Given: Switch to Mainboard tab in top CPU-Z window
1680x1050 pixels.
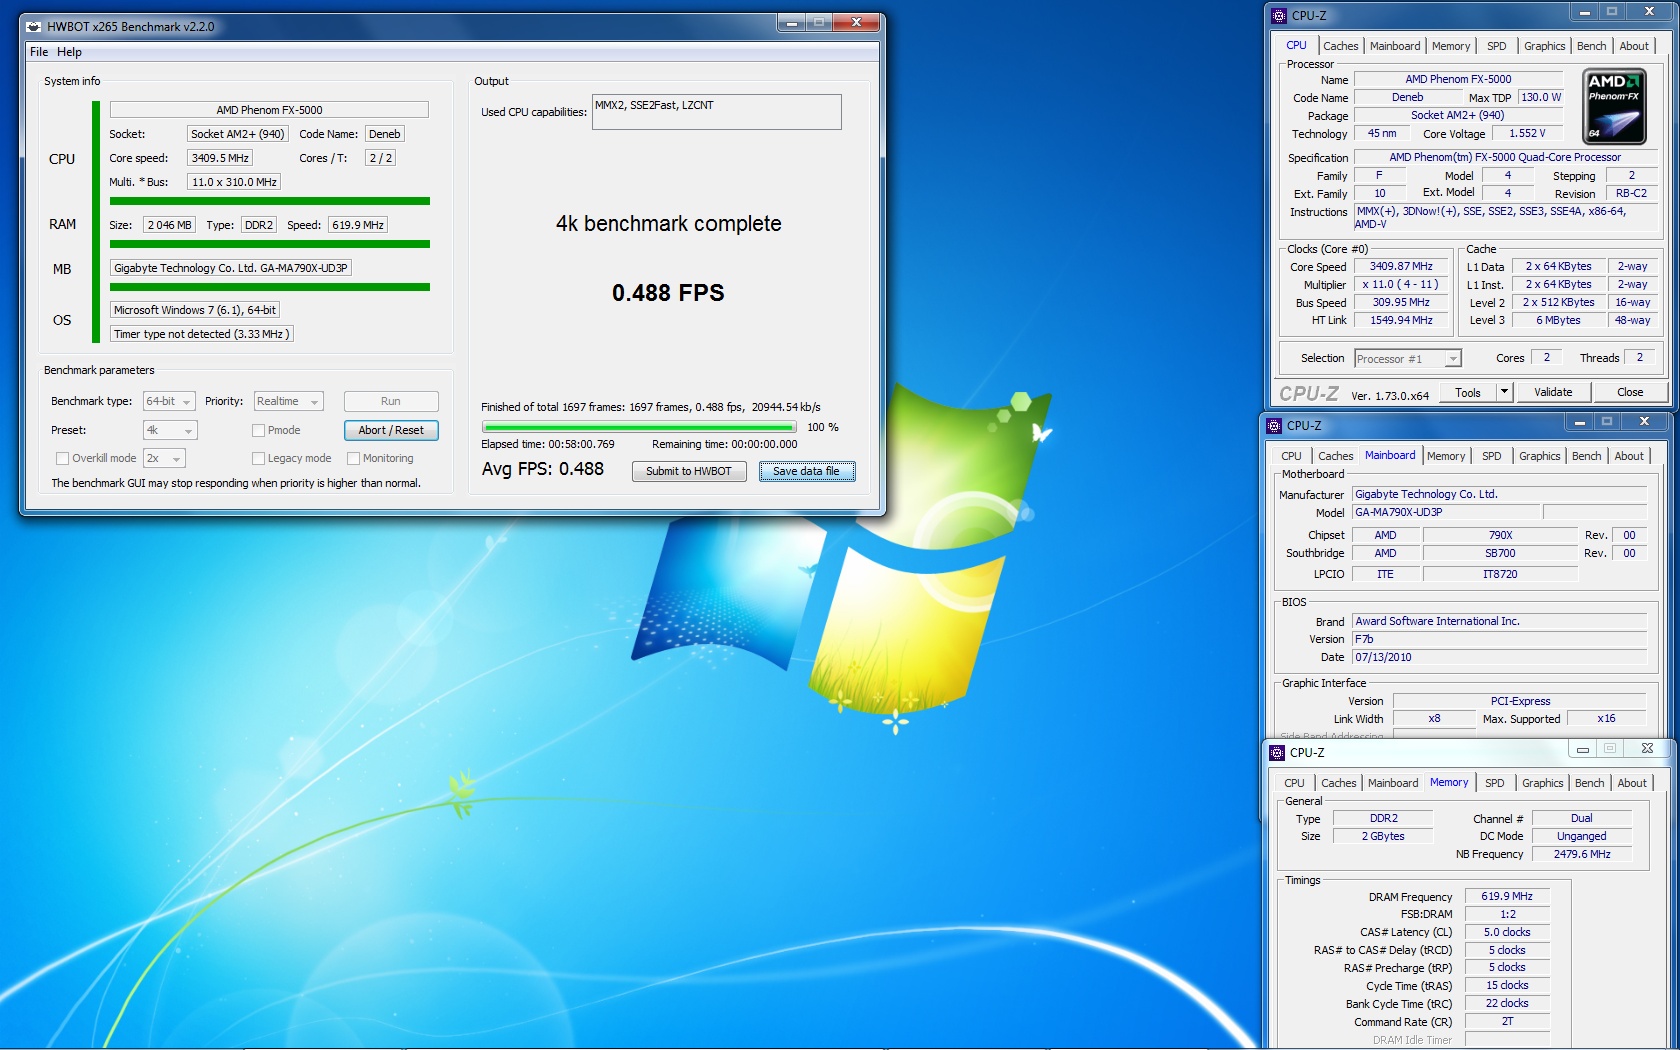Looking at the screenshot, I should (1394, 46).
